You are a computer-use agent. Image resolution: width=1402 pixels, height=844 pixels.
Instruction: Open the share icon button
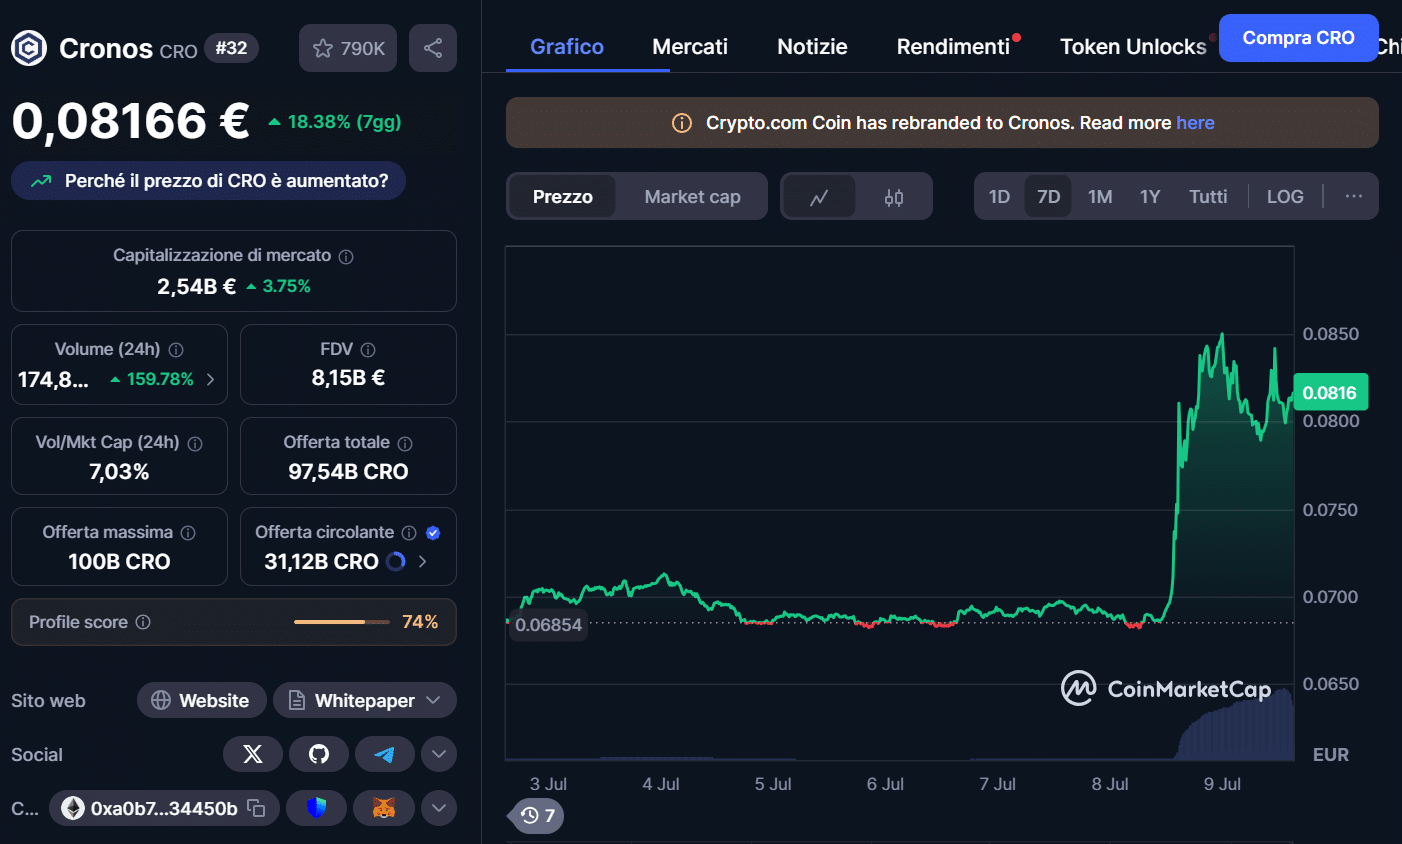coord(433,48)
